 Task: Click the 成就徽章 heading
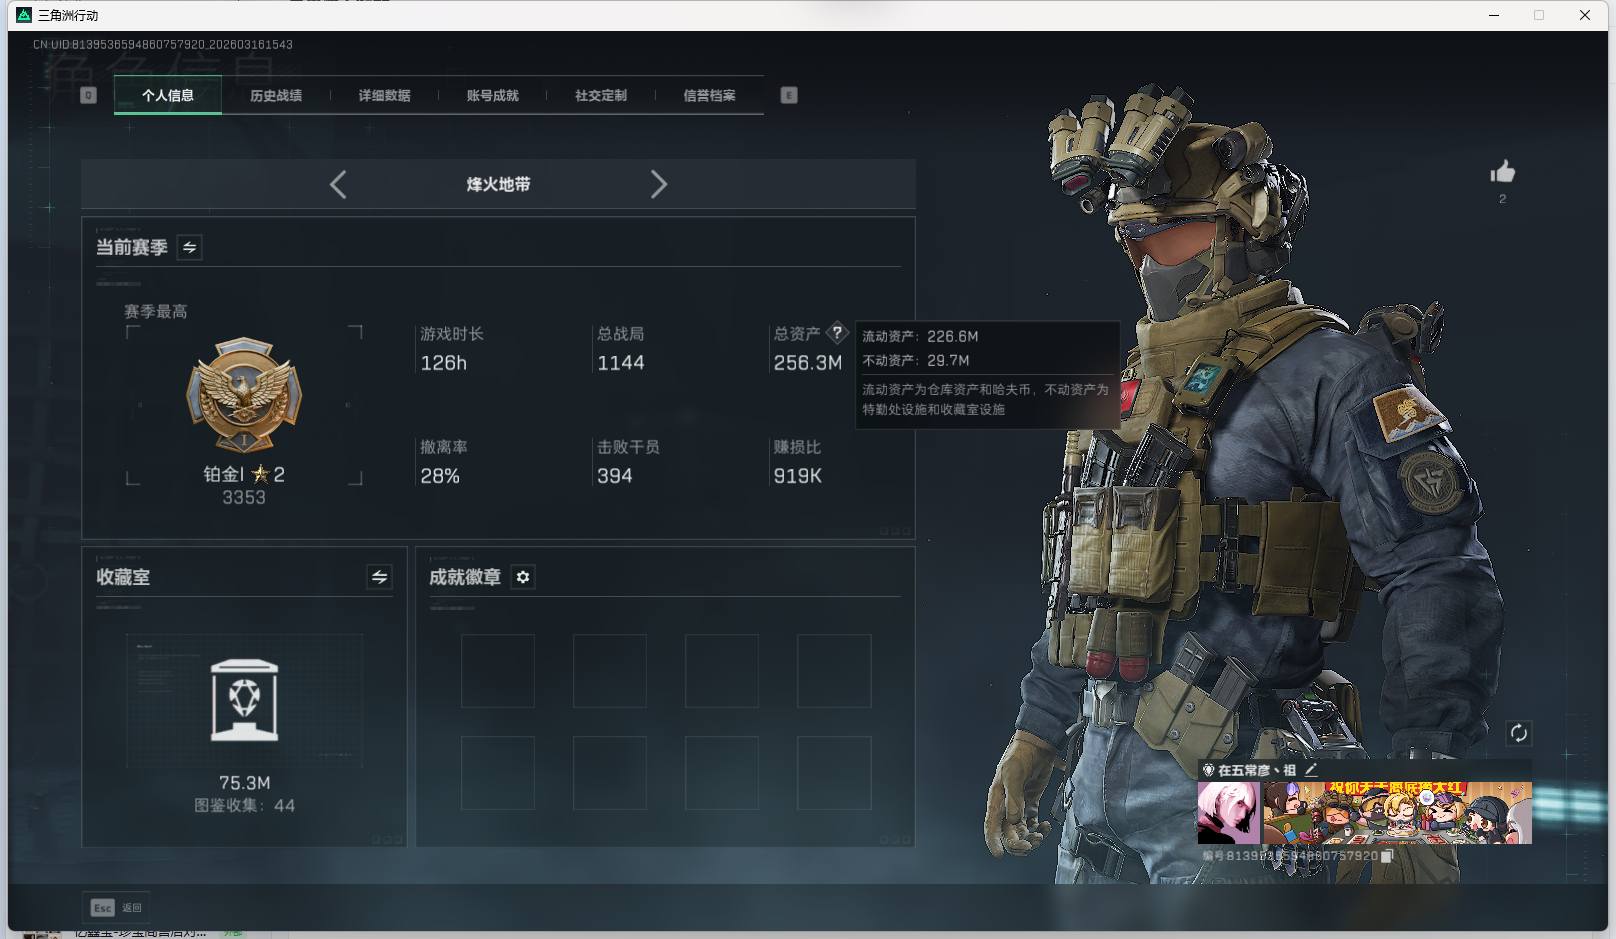(465, 577)
